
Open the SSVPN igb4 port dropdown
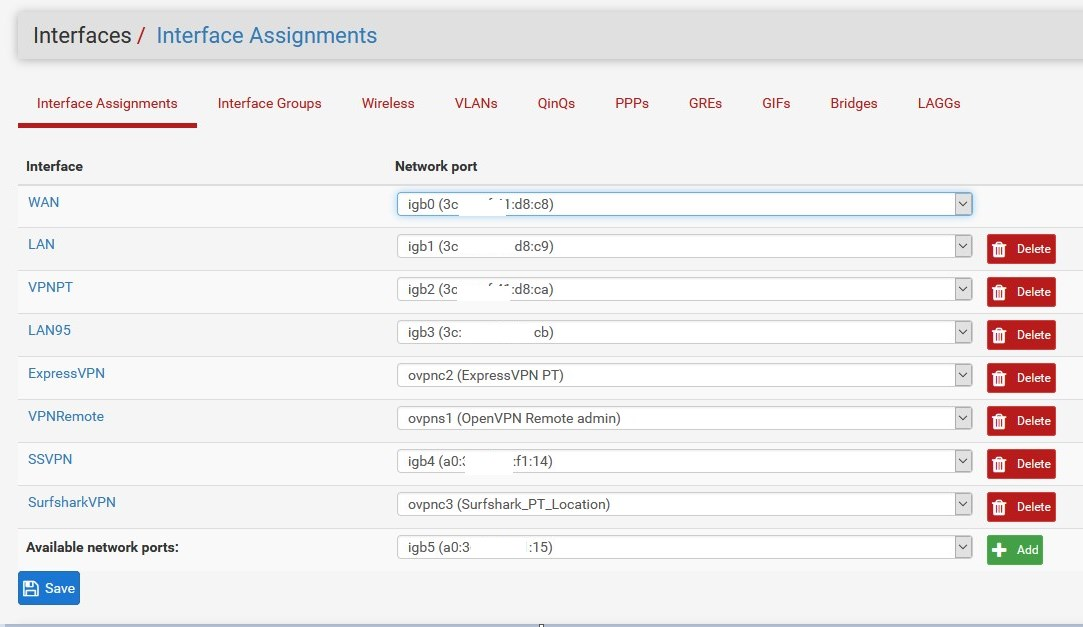pos(684,461)
